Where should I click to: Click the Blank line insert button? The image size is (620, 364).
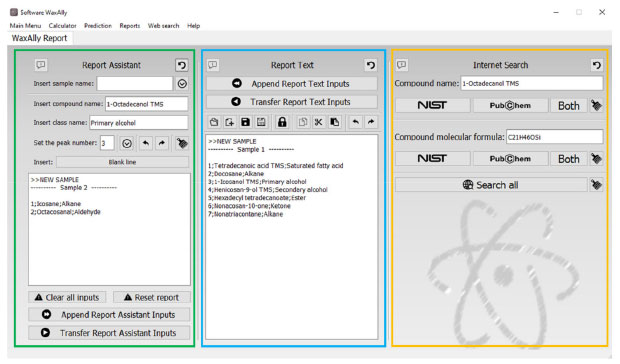[x=122, y=162]
